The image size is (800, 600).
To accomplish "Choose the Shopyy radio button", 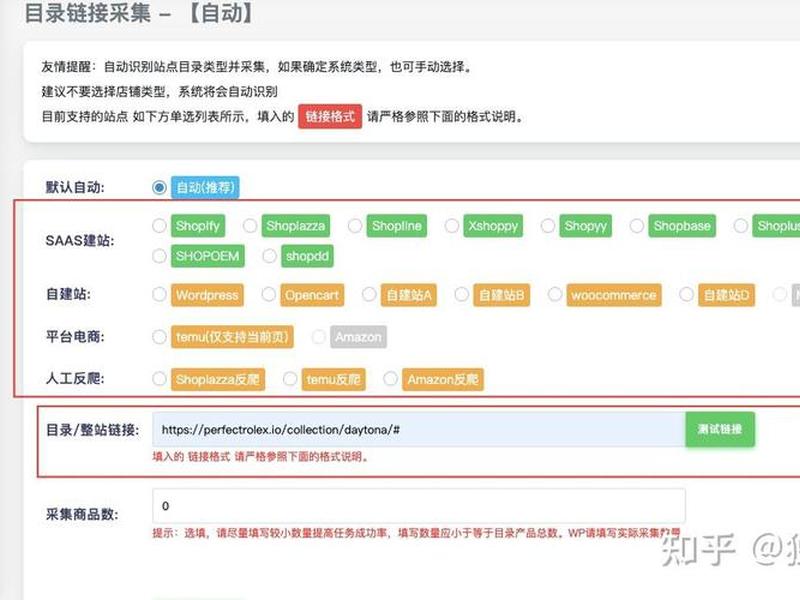I will point(548,226).
